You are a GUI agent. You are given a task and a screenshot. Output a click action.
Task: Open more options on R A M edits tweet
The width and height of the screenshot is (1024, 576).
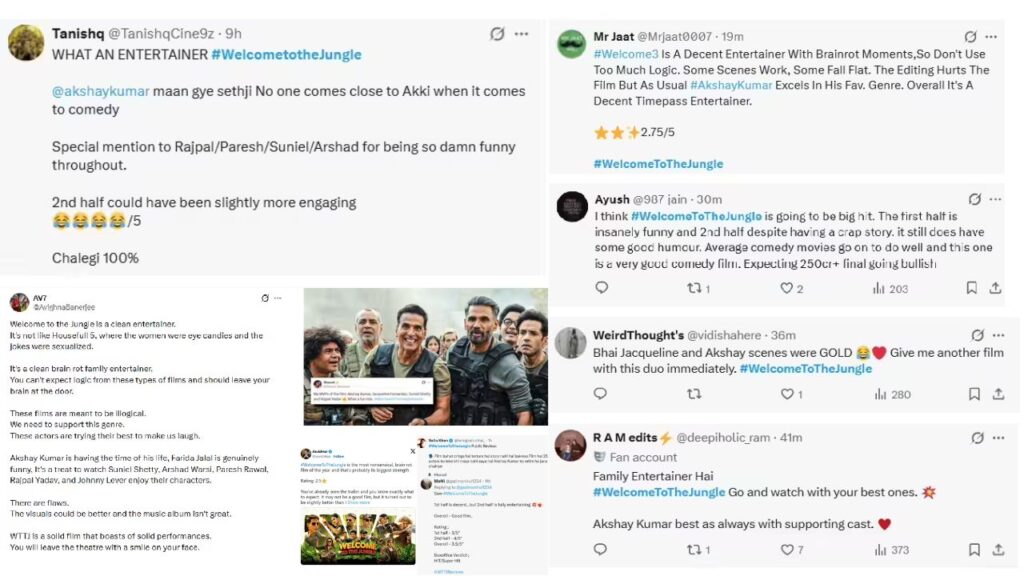pos(999,438)
